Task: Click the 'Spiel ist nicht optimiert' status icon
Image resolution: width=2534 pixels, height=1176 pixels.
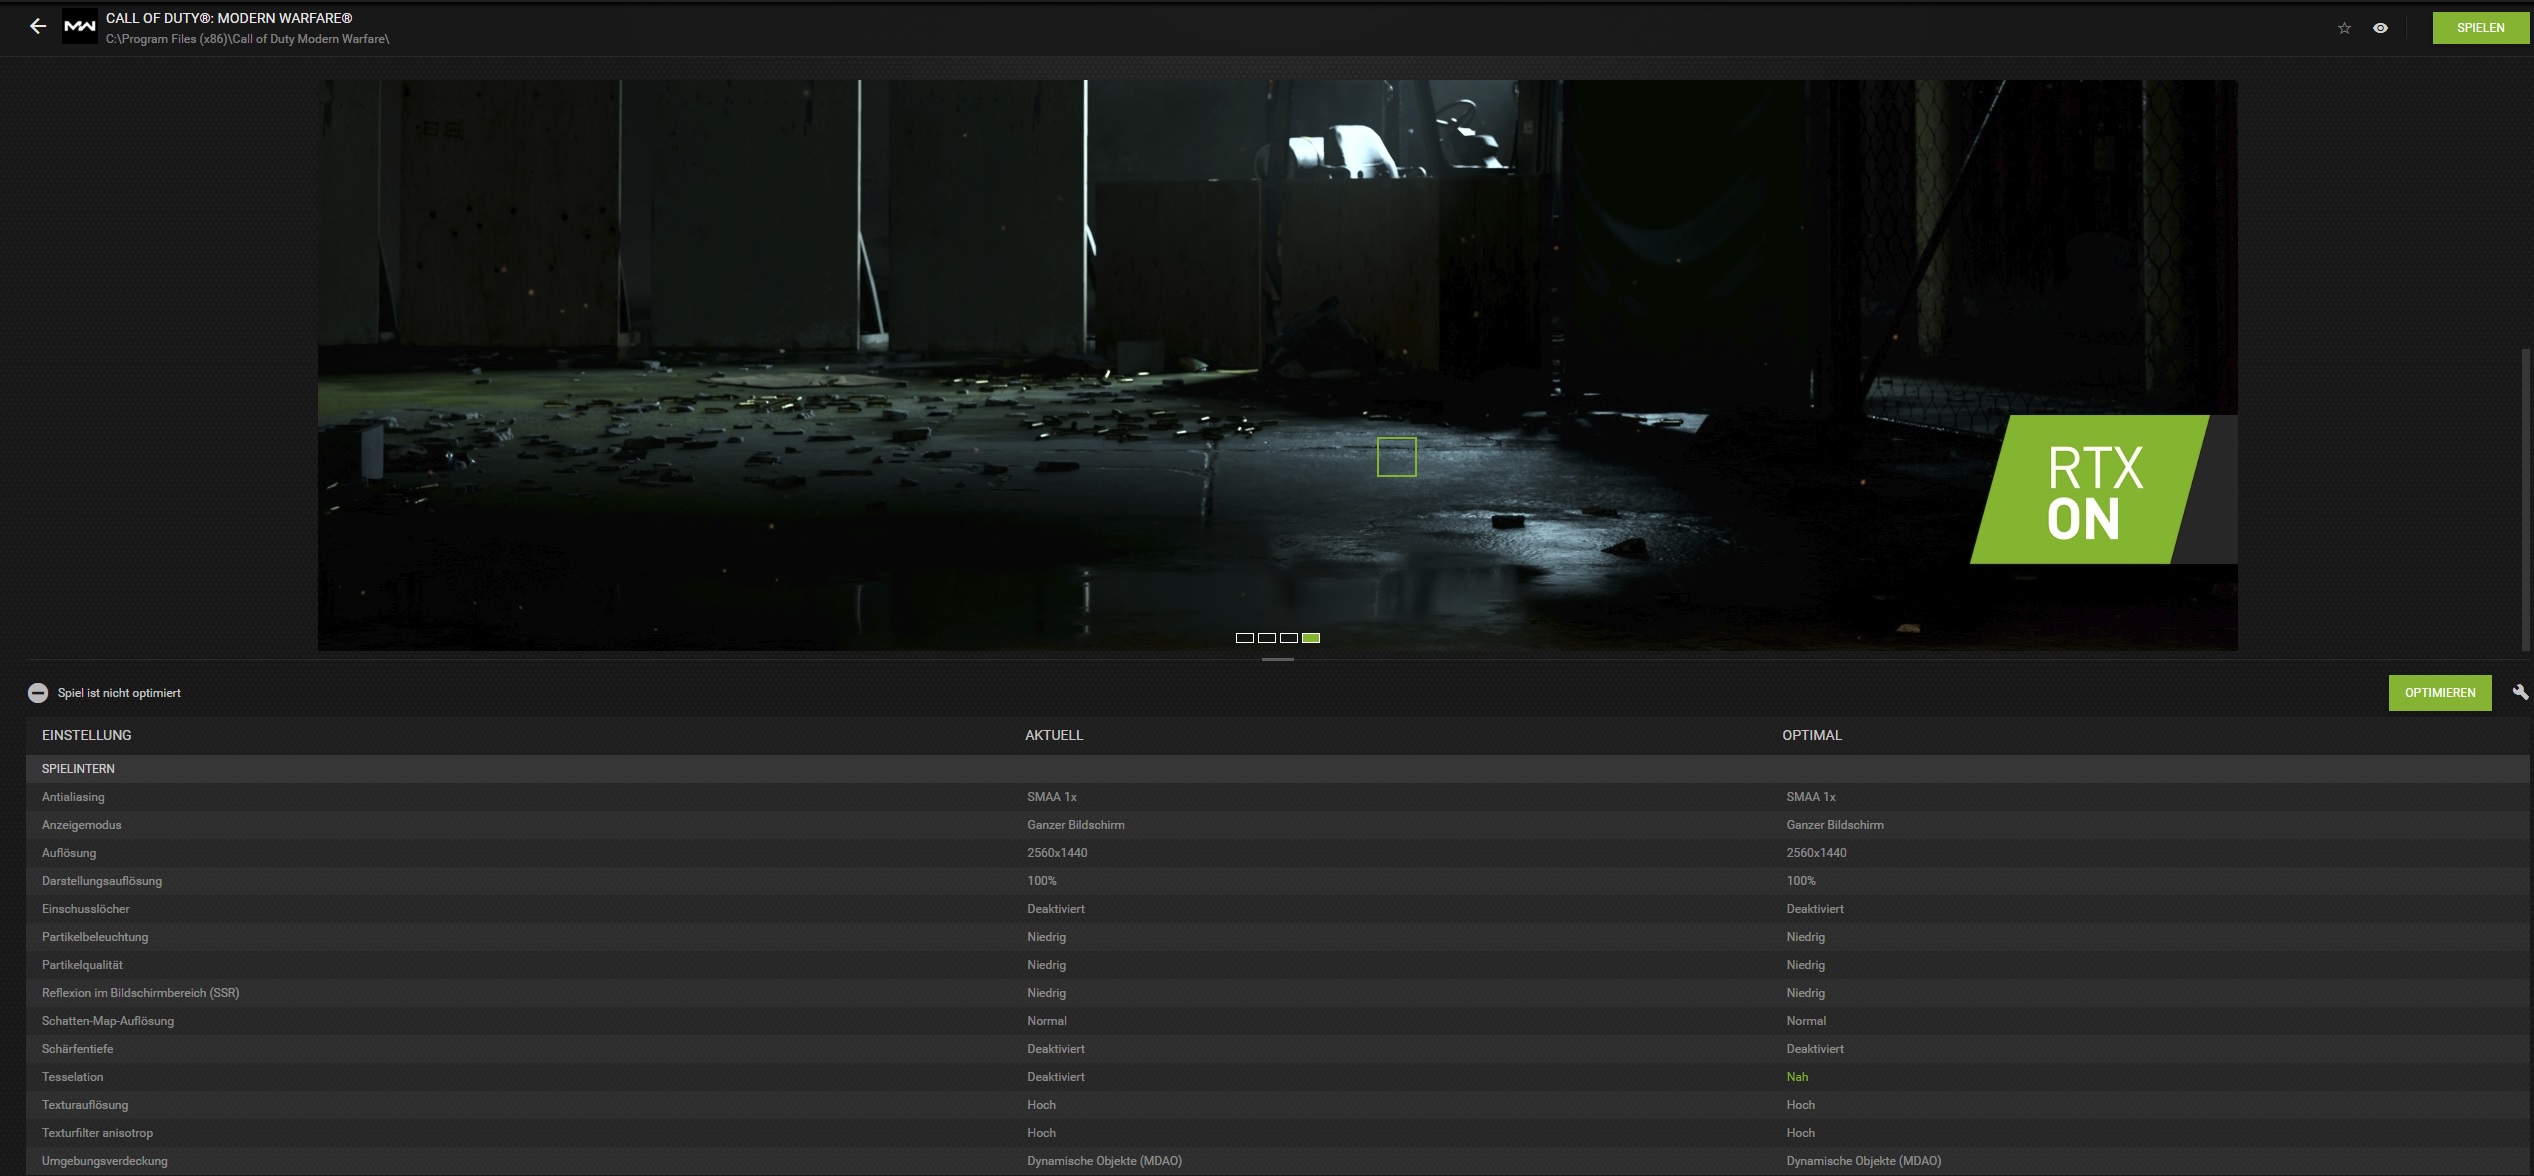Action: point(38,693)
